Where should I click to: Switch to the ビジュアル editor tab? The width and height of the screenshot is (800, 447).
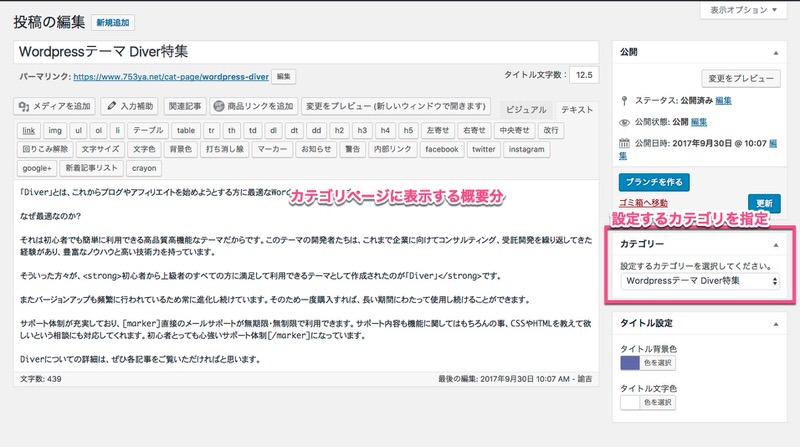[x=526, y=110]
